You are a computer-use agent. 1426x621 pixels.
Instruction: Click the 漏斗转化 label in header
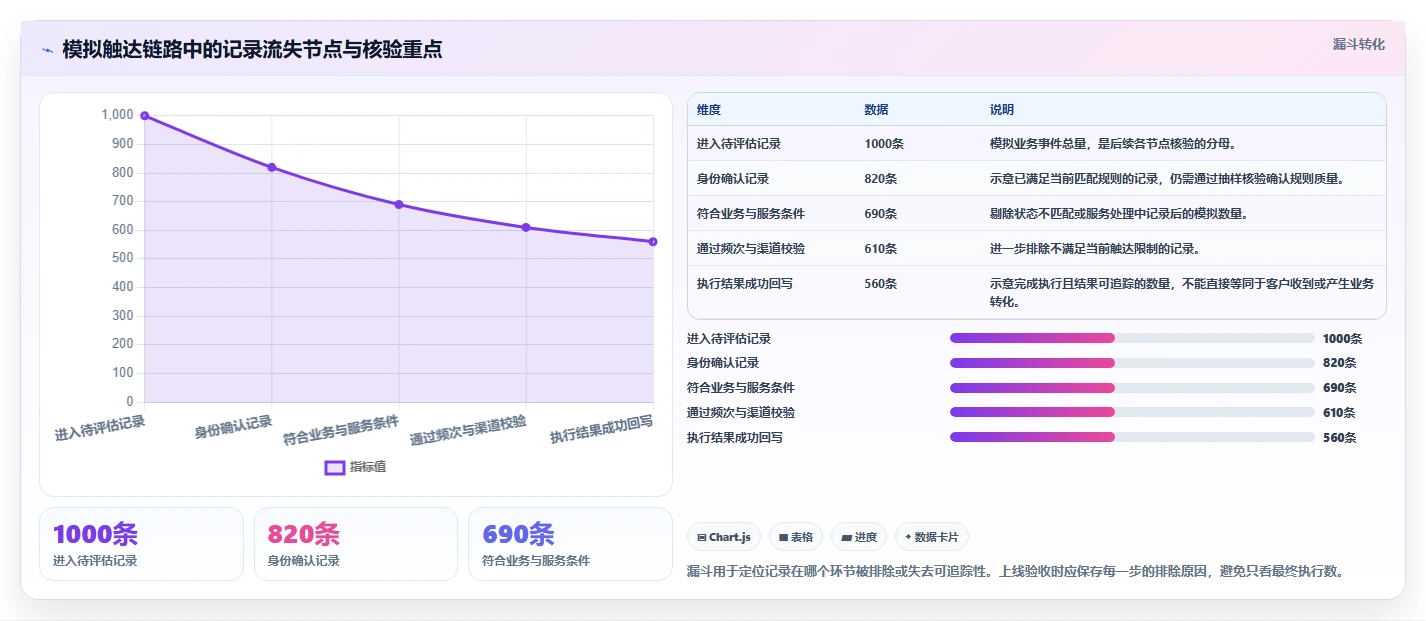click(x=1359, y=44)
